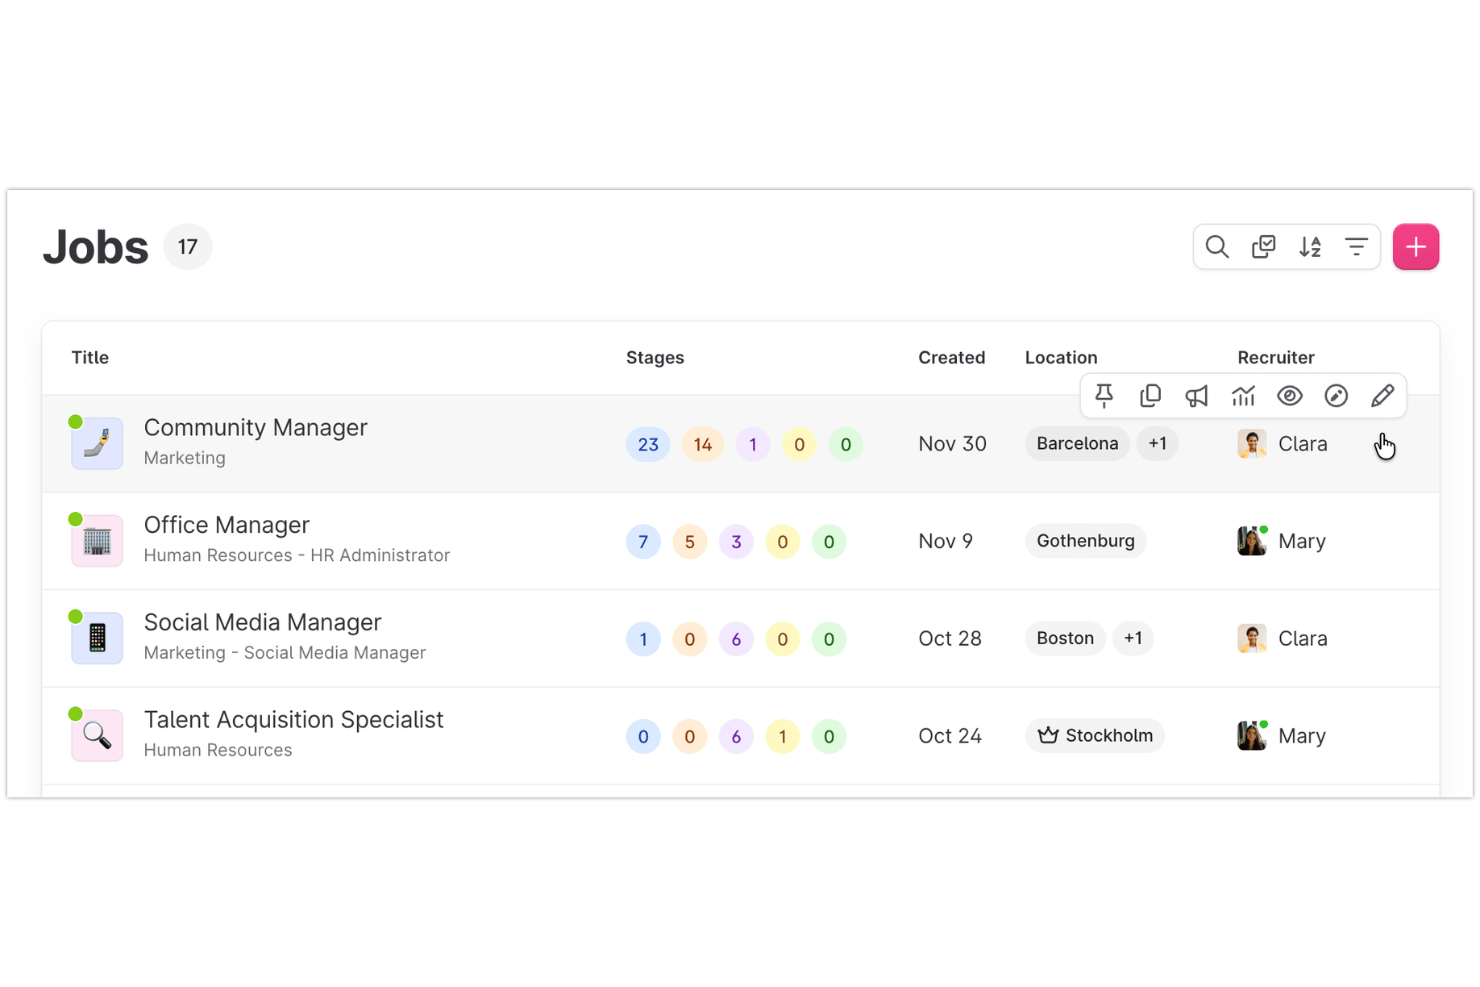
Task: Click the orange 5 badge for Office Manager
Action: point(690,542)
